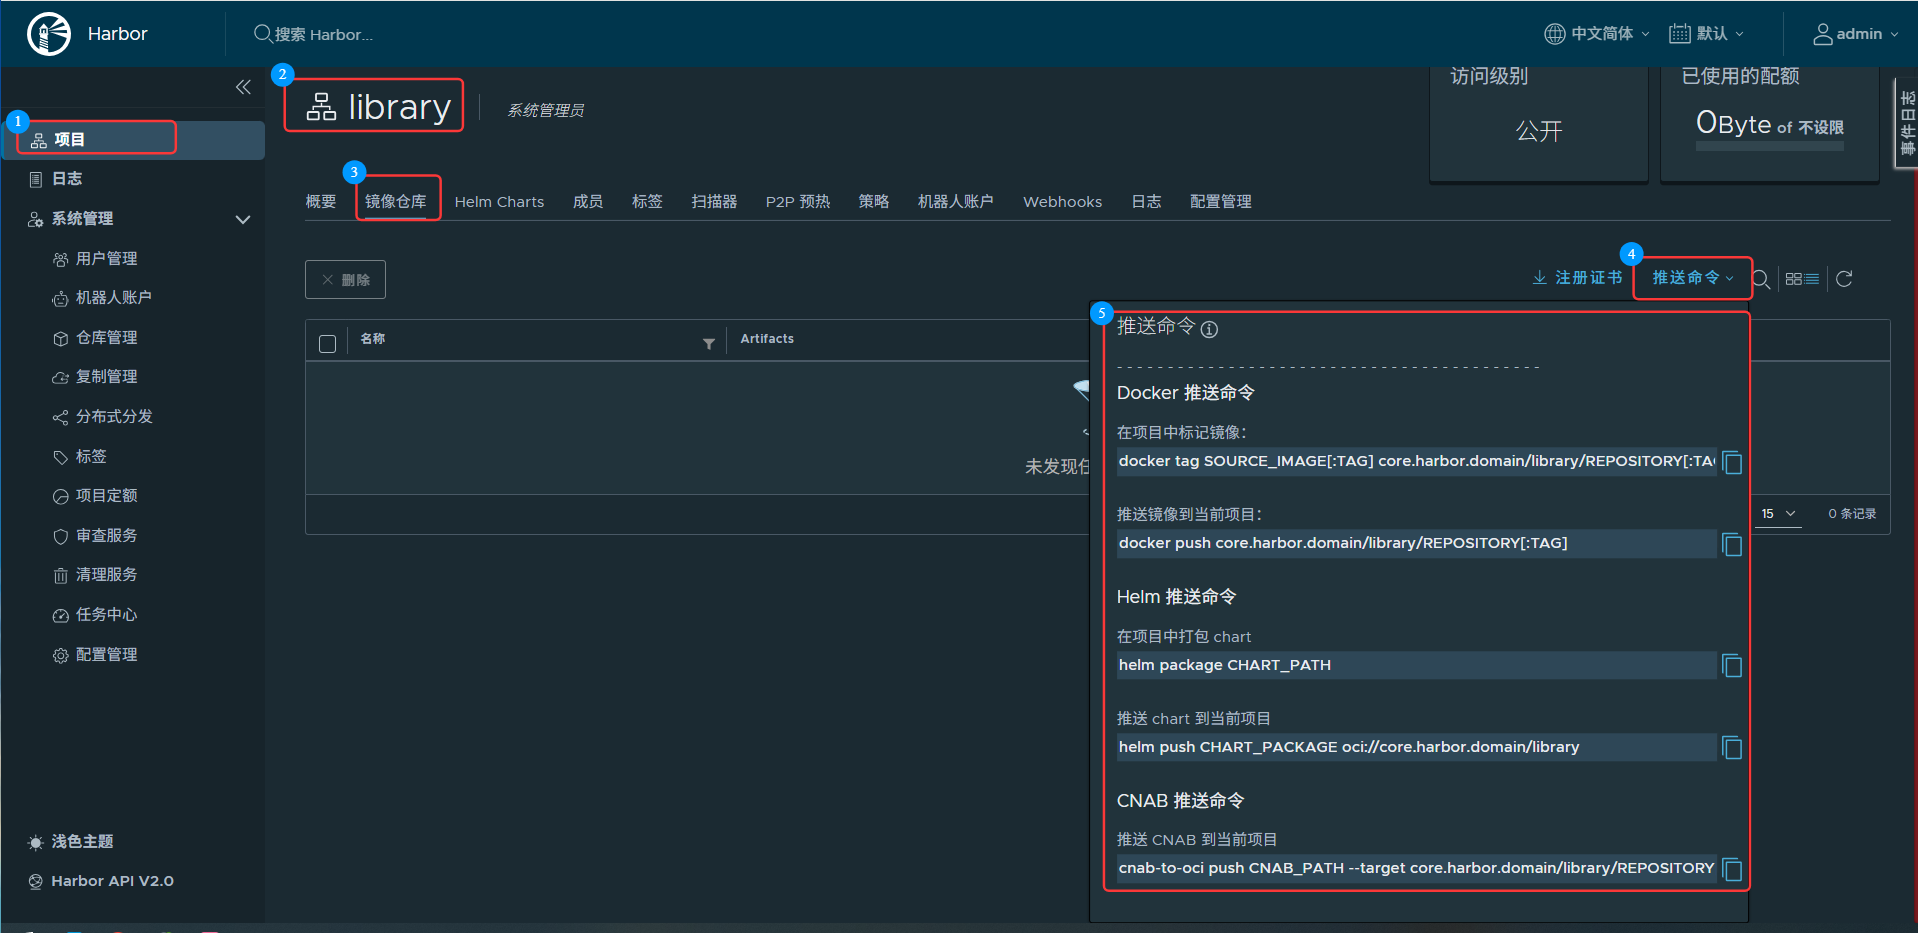Switch to the project 配置管理 tab
1918x933 pixels.
point(1221,202)
